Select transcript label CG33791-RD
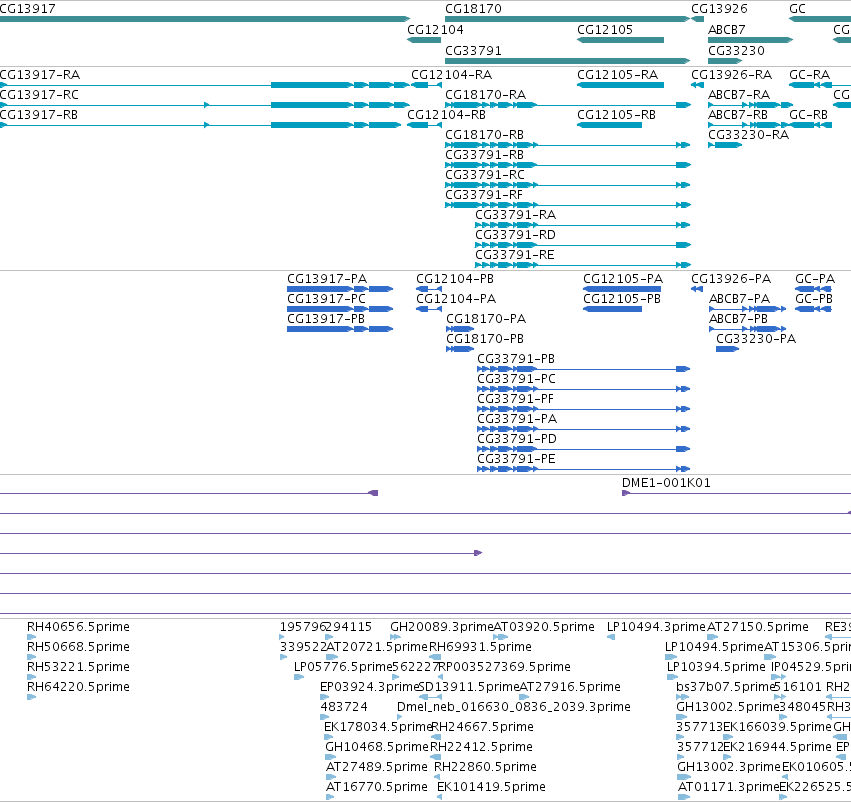The height and width of the screenshot is (802, 851). [x=516, y=235]
